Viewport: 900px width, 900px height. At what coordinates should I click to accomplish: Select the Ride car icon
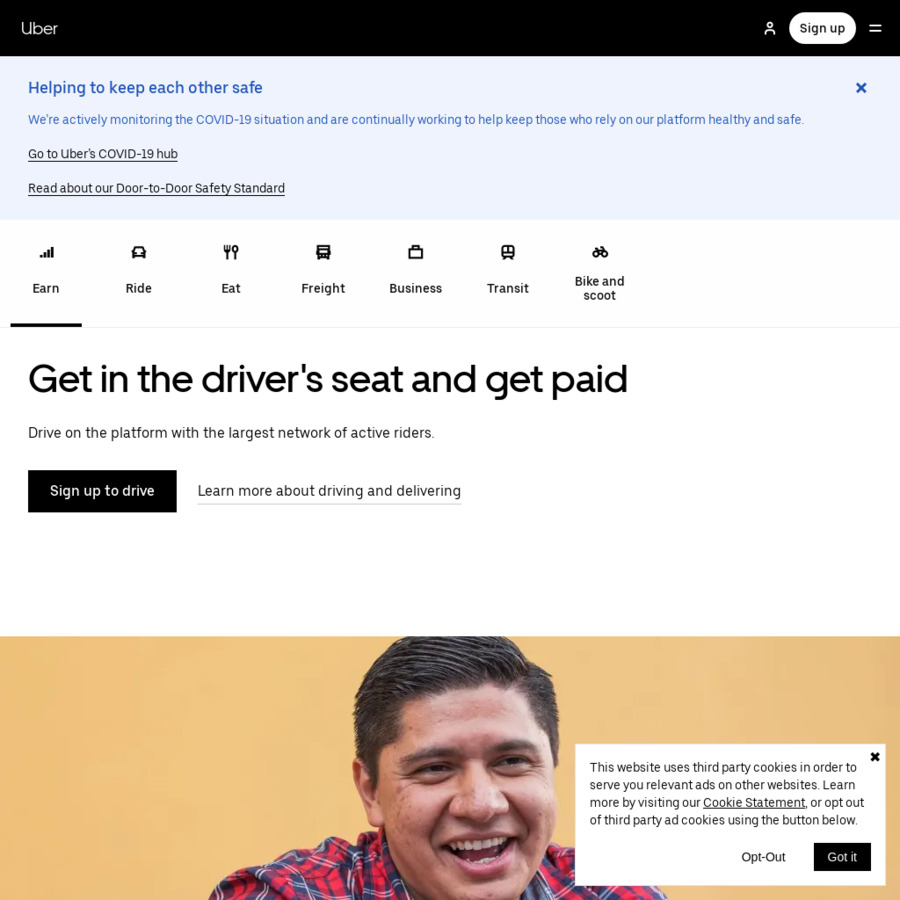pos(138,252)
